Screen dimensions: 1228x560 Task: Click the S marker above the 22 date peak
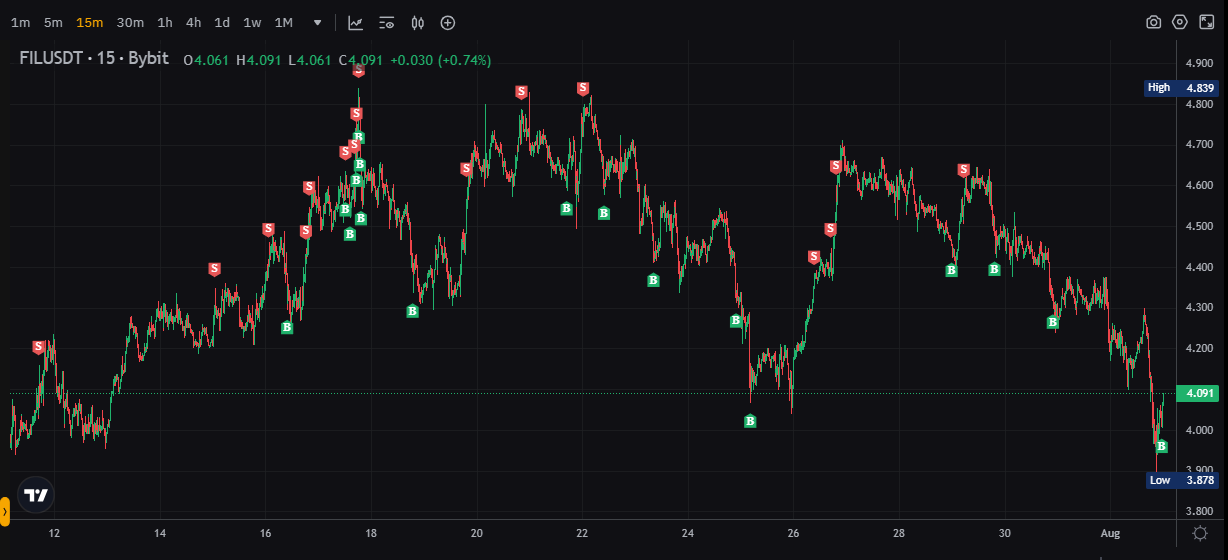click(583, 88)
